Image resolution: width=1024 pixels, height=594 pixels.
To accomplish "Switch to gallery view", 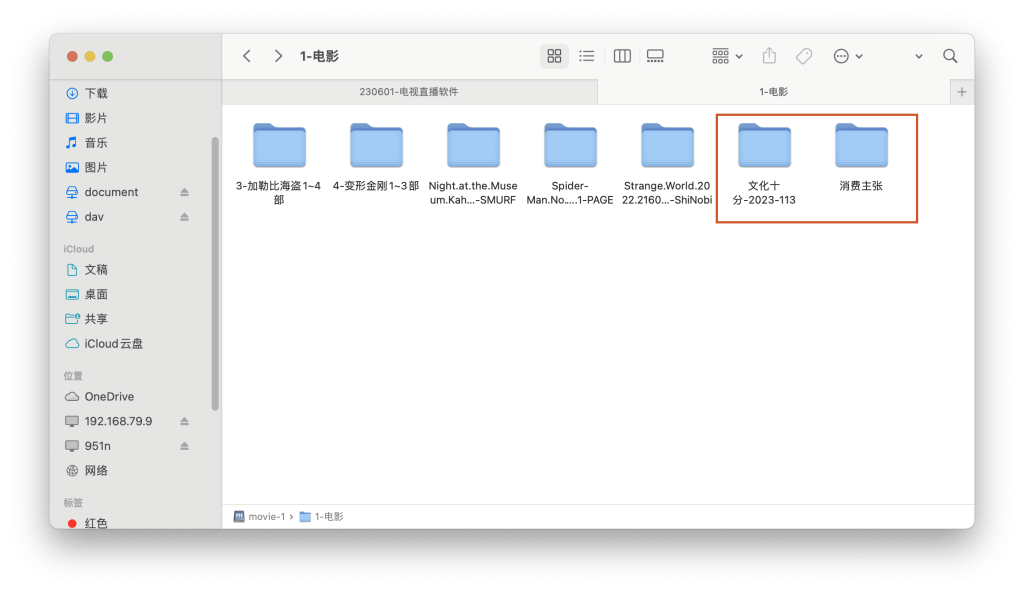I will (x=655, y=56).
